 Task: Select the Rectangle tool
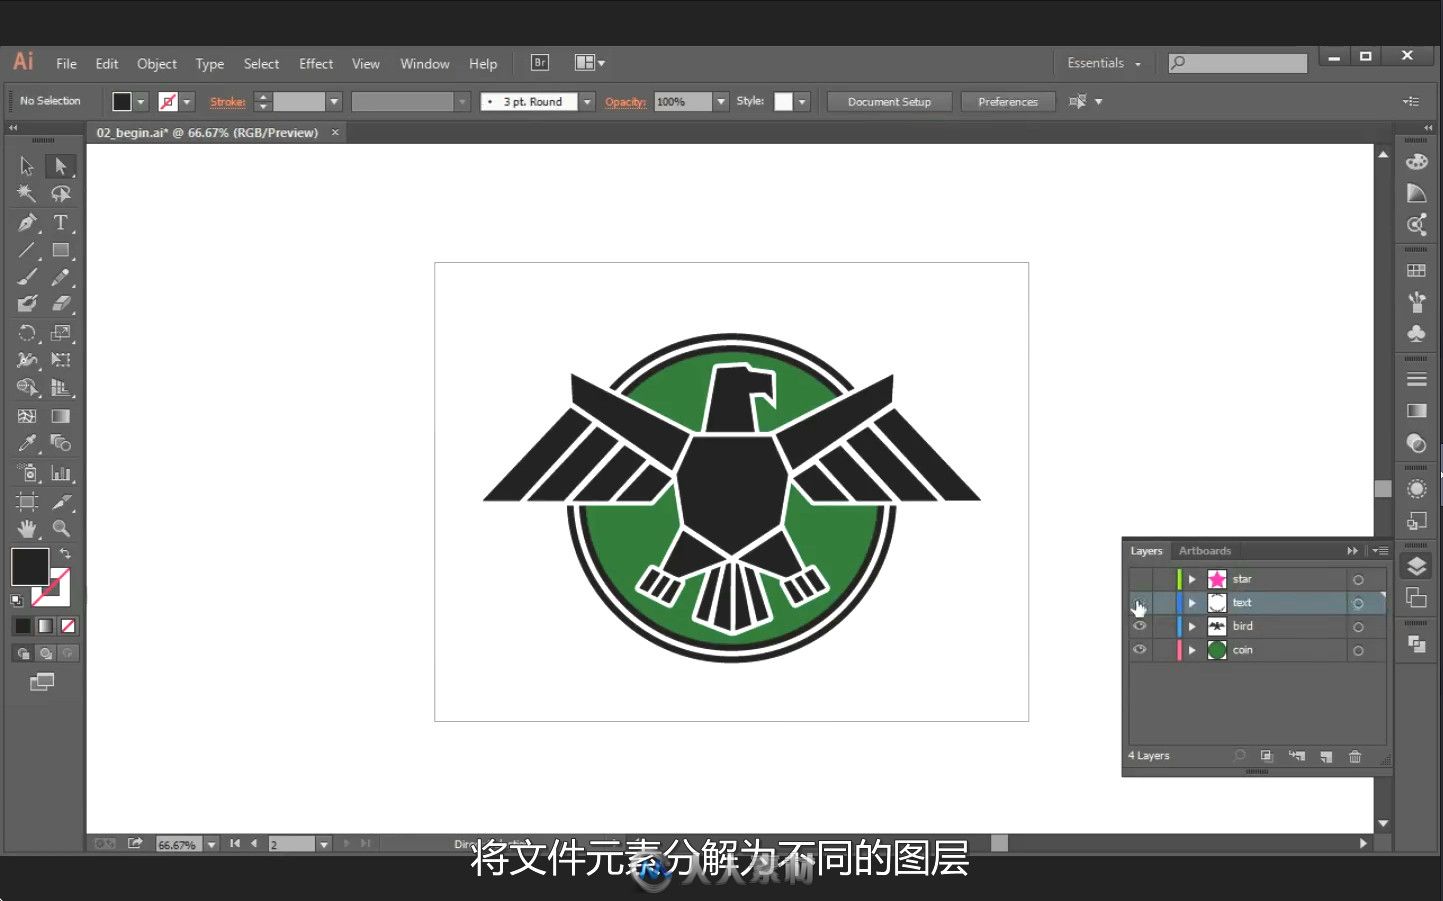click(61, 250)
